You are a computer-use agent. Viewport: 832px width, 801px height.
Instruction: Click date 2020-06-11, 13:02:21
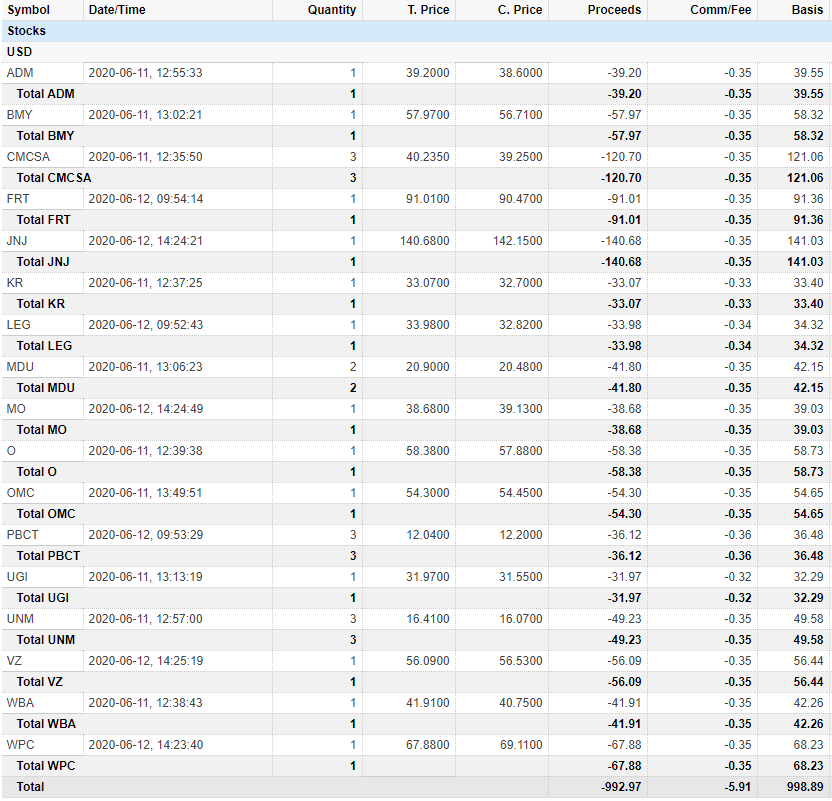[x=145, y=115]
